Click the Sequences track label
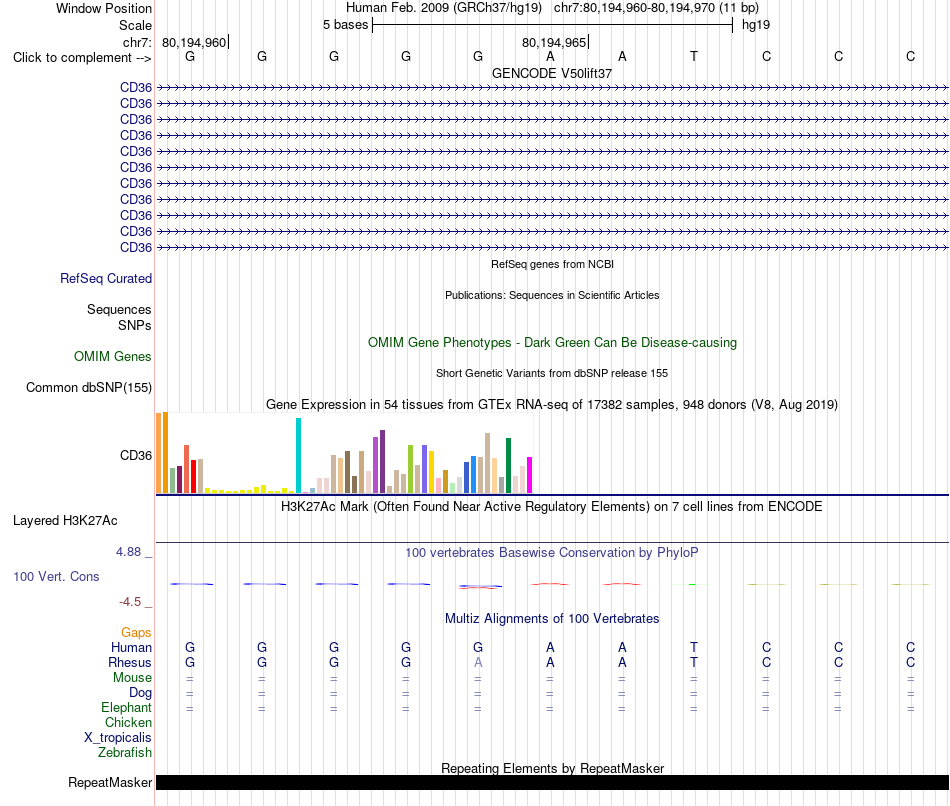950x806 pixels. tap(119, 309)
